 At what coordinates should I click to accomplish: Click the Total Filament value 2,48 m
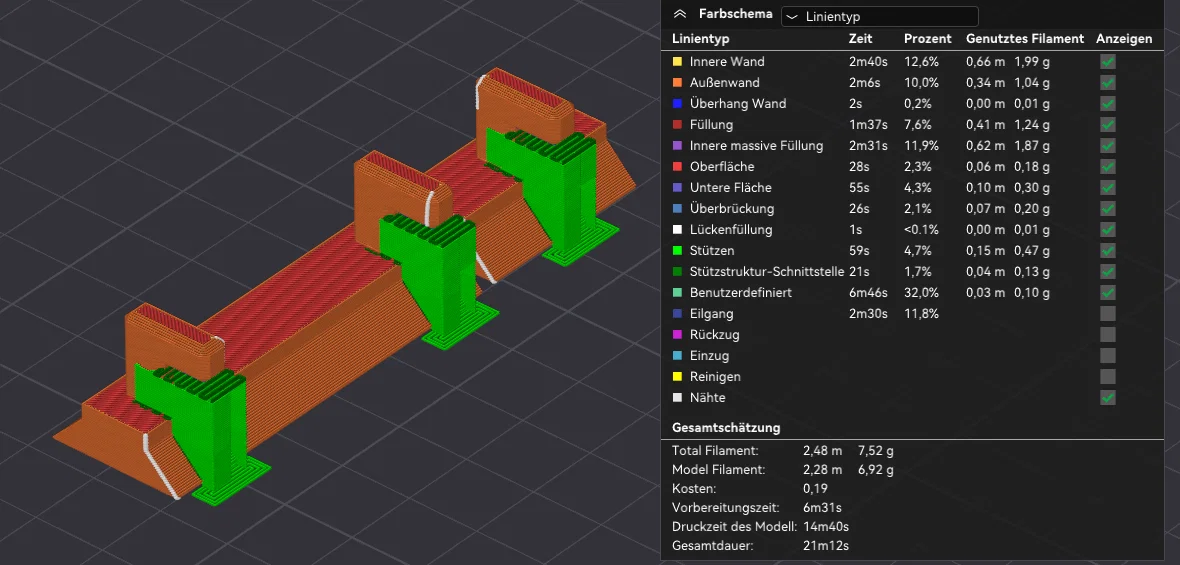click(823, 451)
